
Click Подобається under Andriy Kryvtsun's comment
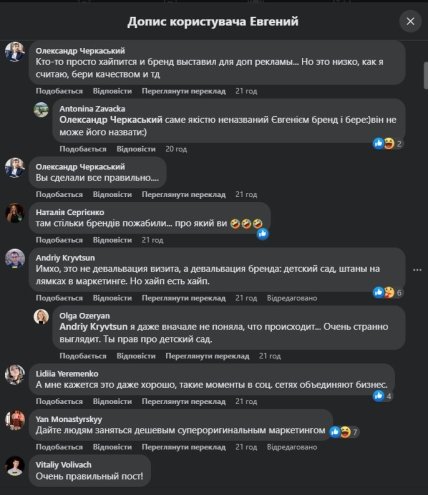[x=59, y=298]
